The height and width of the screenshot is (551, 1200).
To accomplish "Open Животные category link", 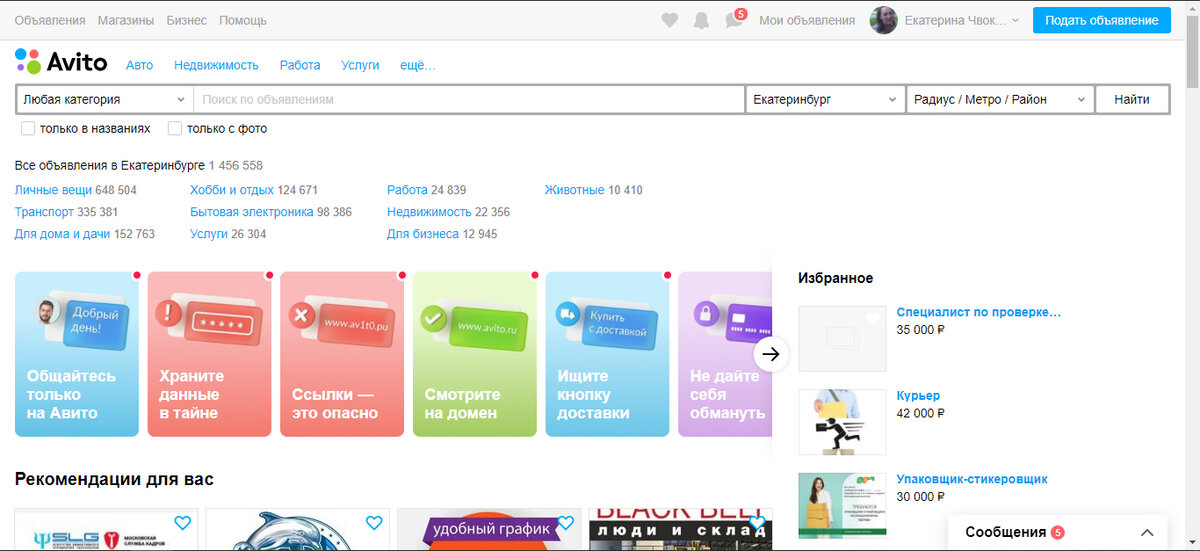I will point(575,190).
